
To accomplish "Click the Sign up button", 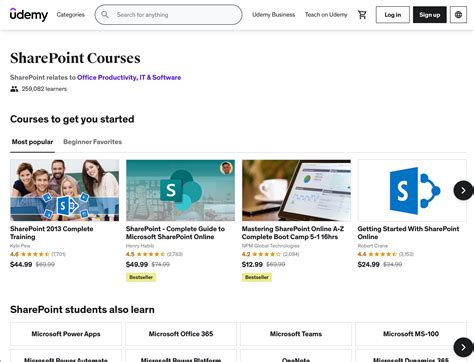I will 430,15.
